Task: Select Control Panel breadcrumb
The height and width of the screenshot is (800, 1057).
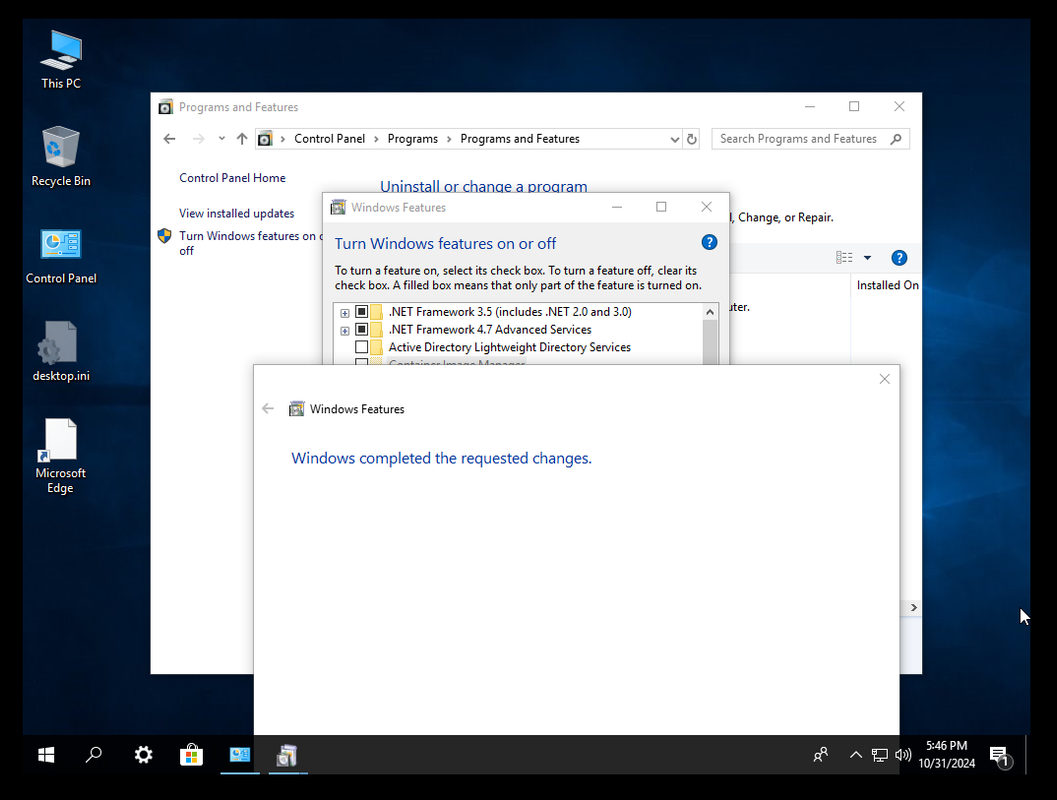Action: pyautogui.click(x=330, y=139)
